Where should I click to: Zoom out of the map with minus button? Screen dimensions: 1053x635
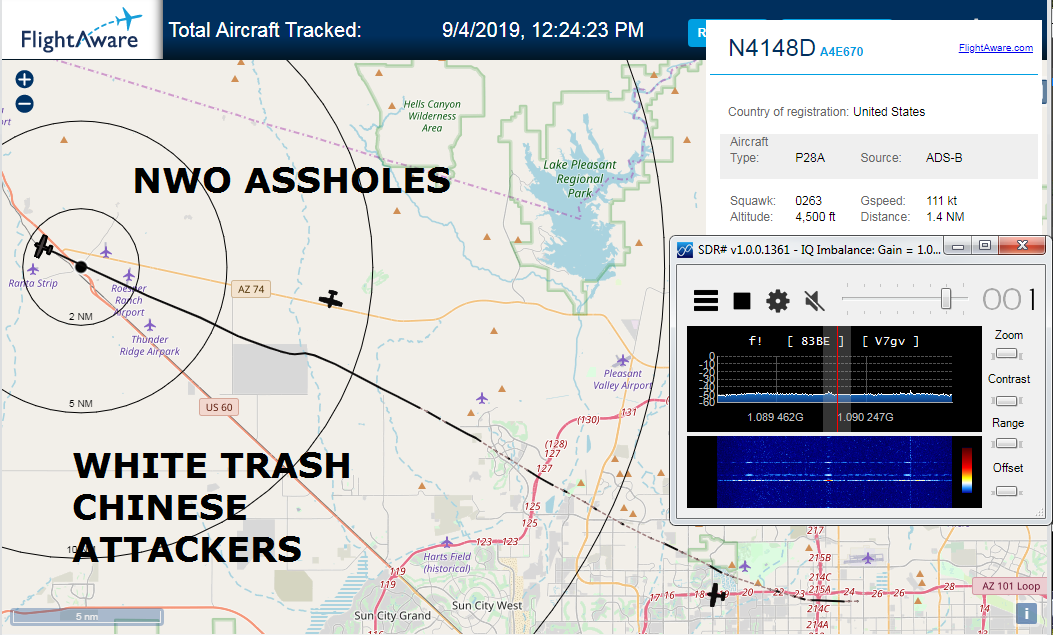coord(24,104)
